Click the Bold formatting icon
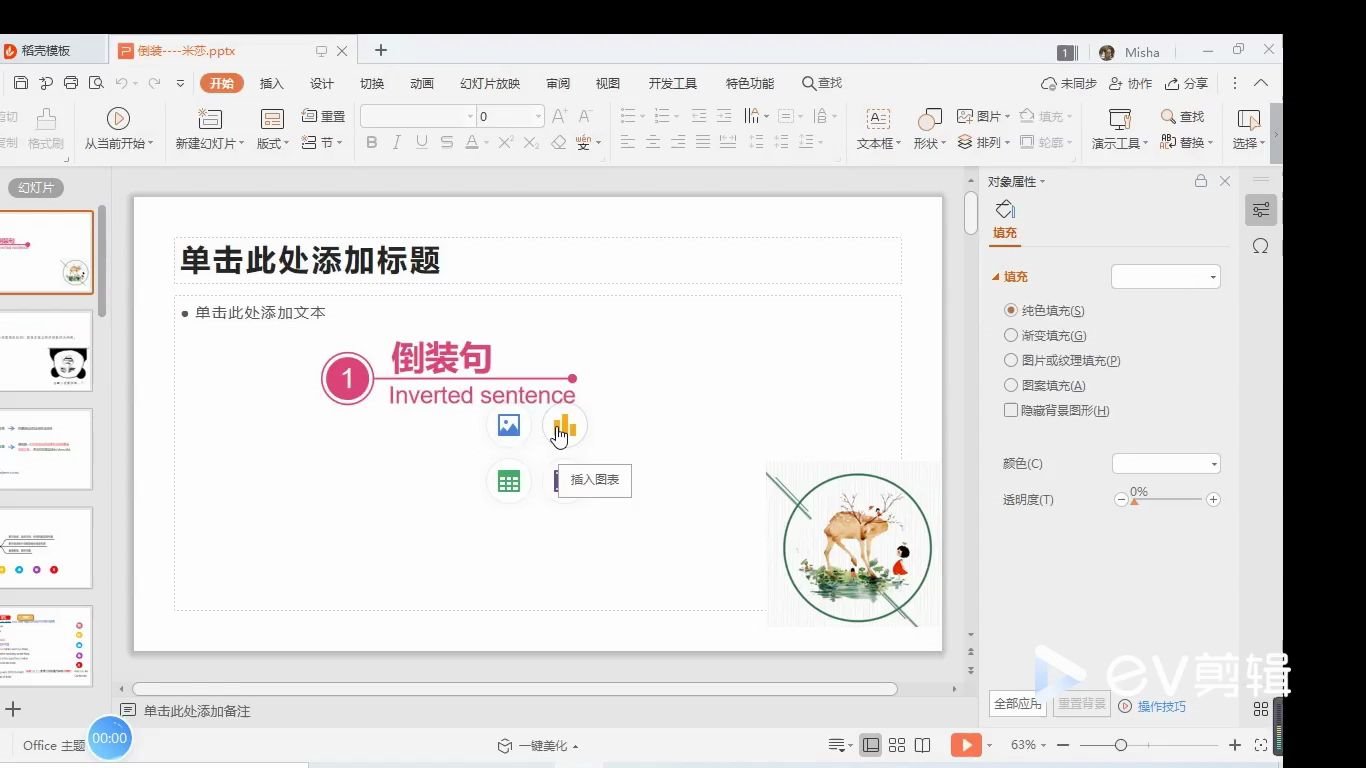Viewport: 1366px width, 768px height. pyautogui.click(x=372, y=143)
